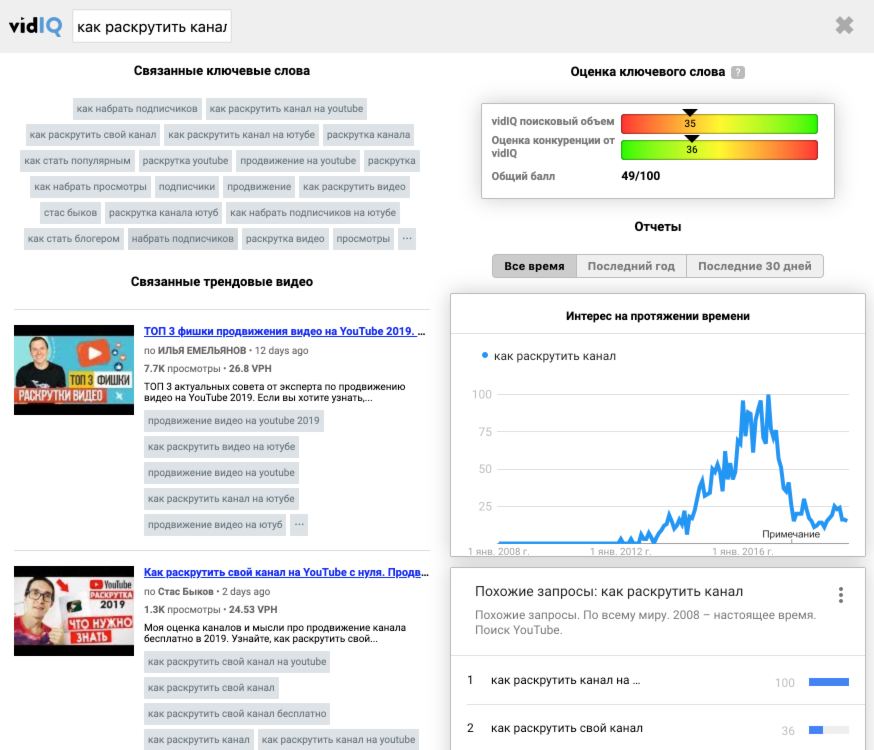Switch to the Последний год tab
This screenshot has height=750, width=874.
[x=631, y=266]
